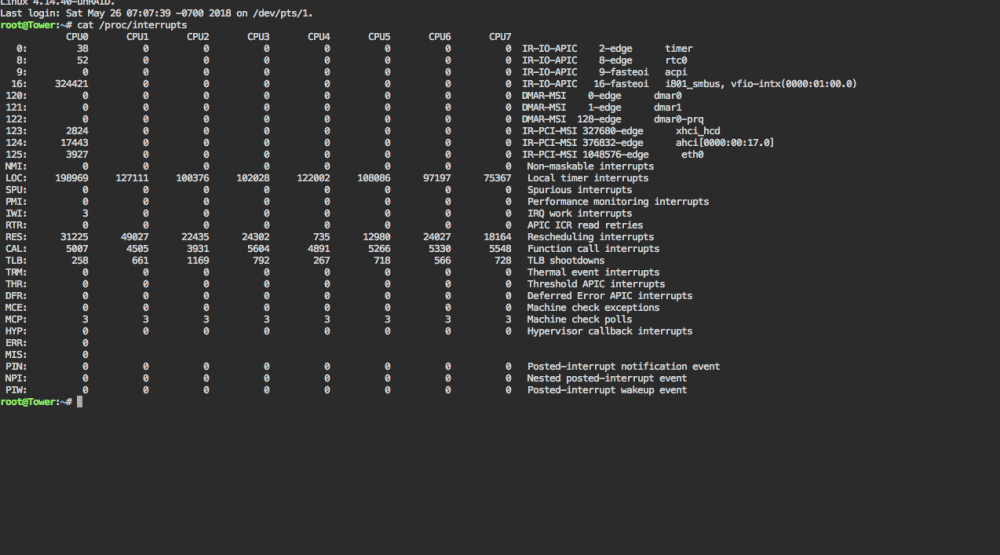The image size is (1000, 555).
Task: Click 'Function call interrupts' description
Action: click(593, 249)
